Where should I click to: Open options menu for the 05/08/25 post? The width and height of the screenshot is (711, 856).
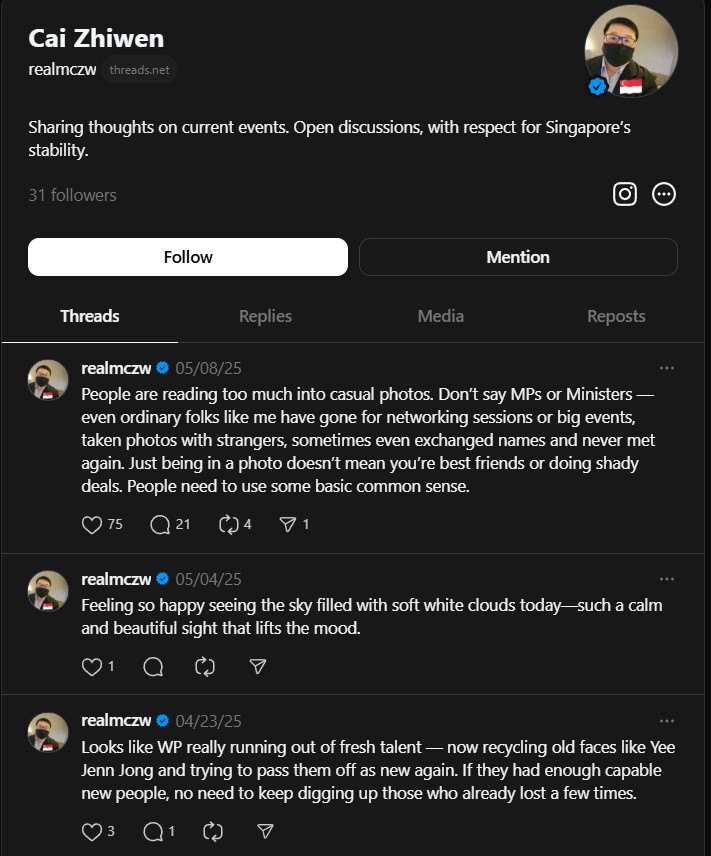pos(667,368)
